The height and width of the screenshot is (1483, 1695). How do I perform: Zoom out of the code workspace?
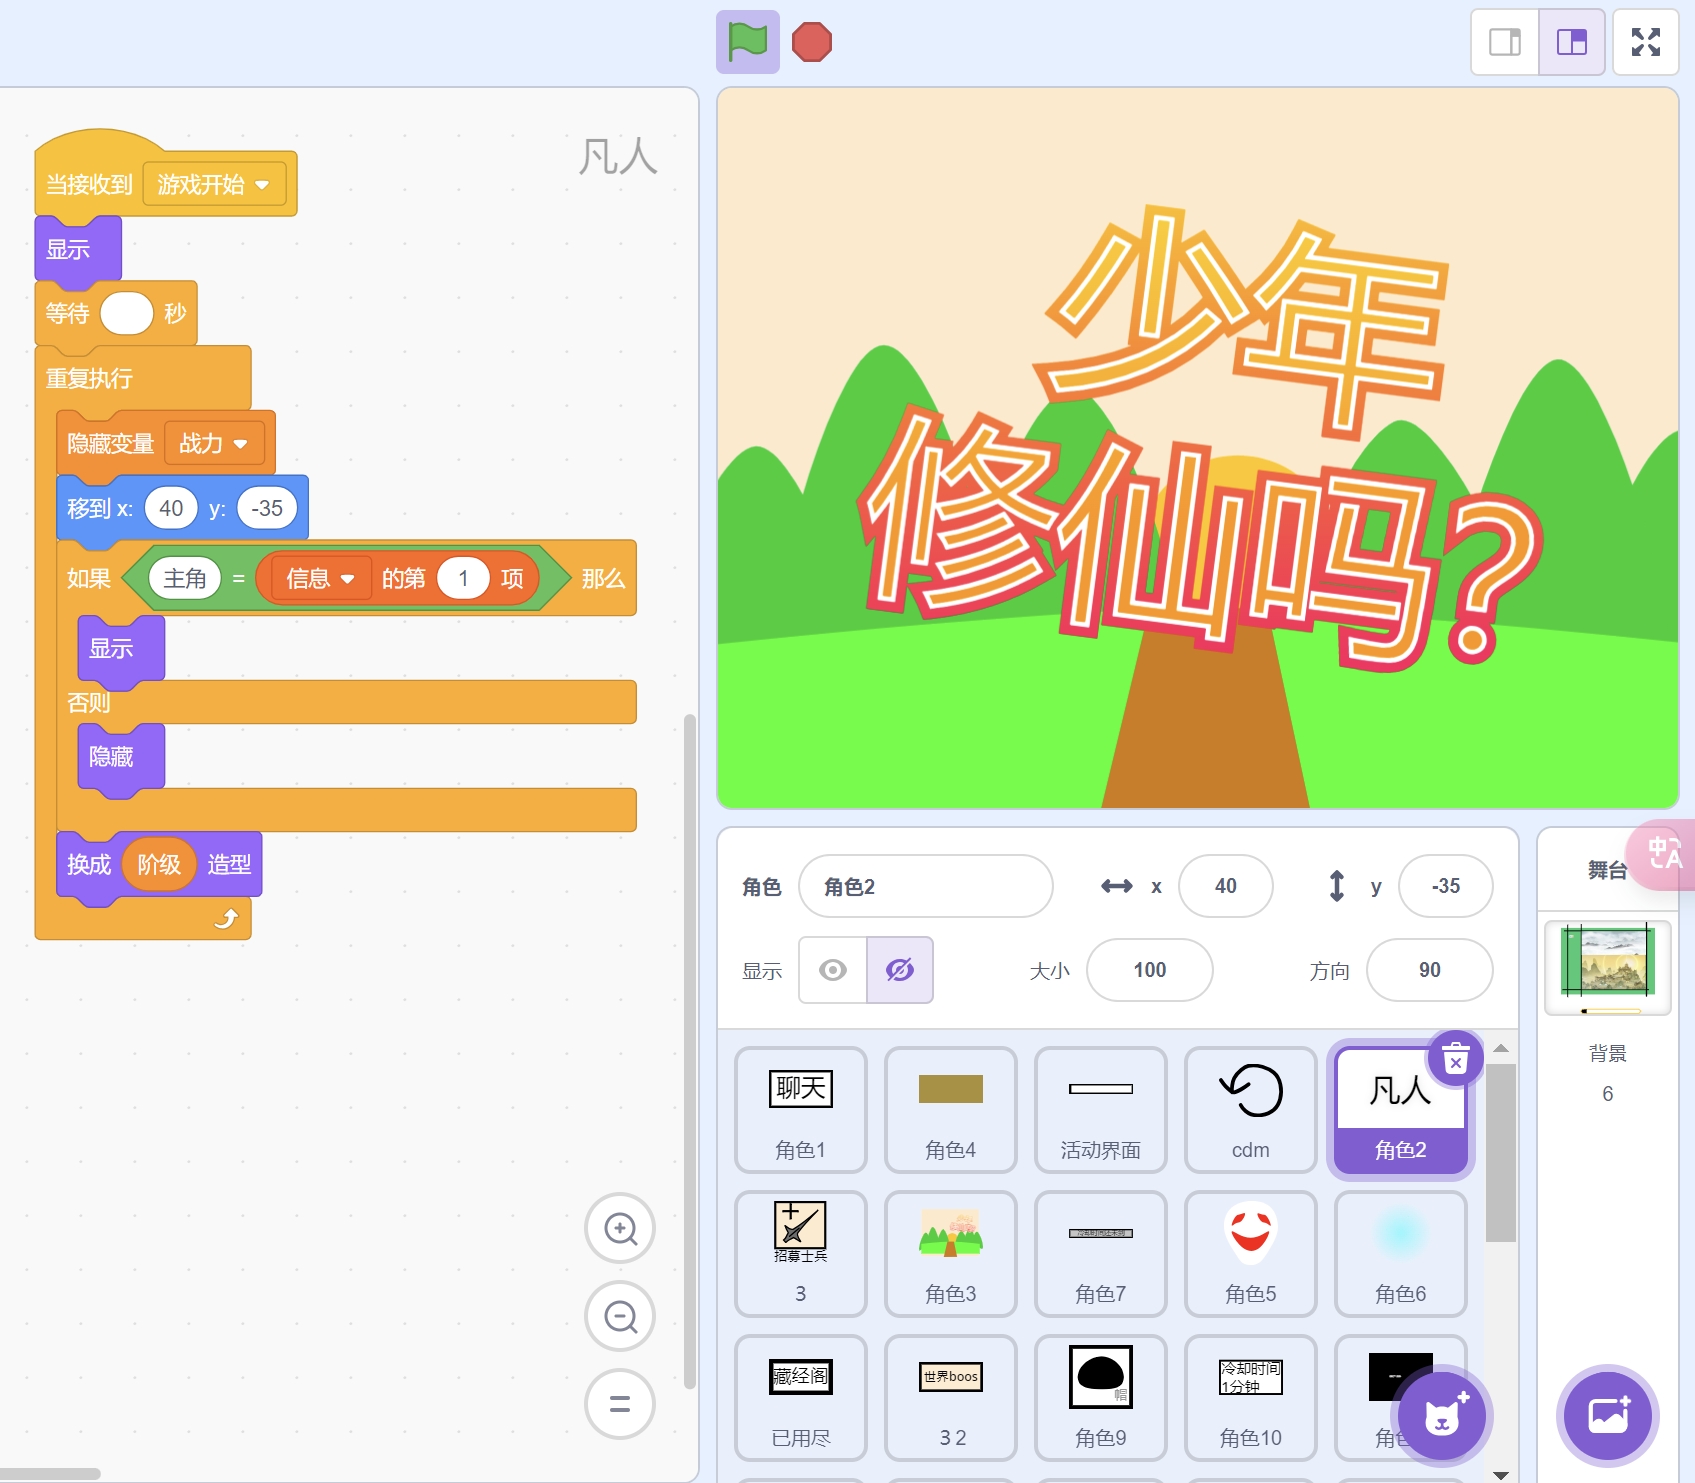(620, 1316)
